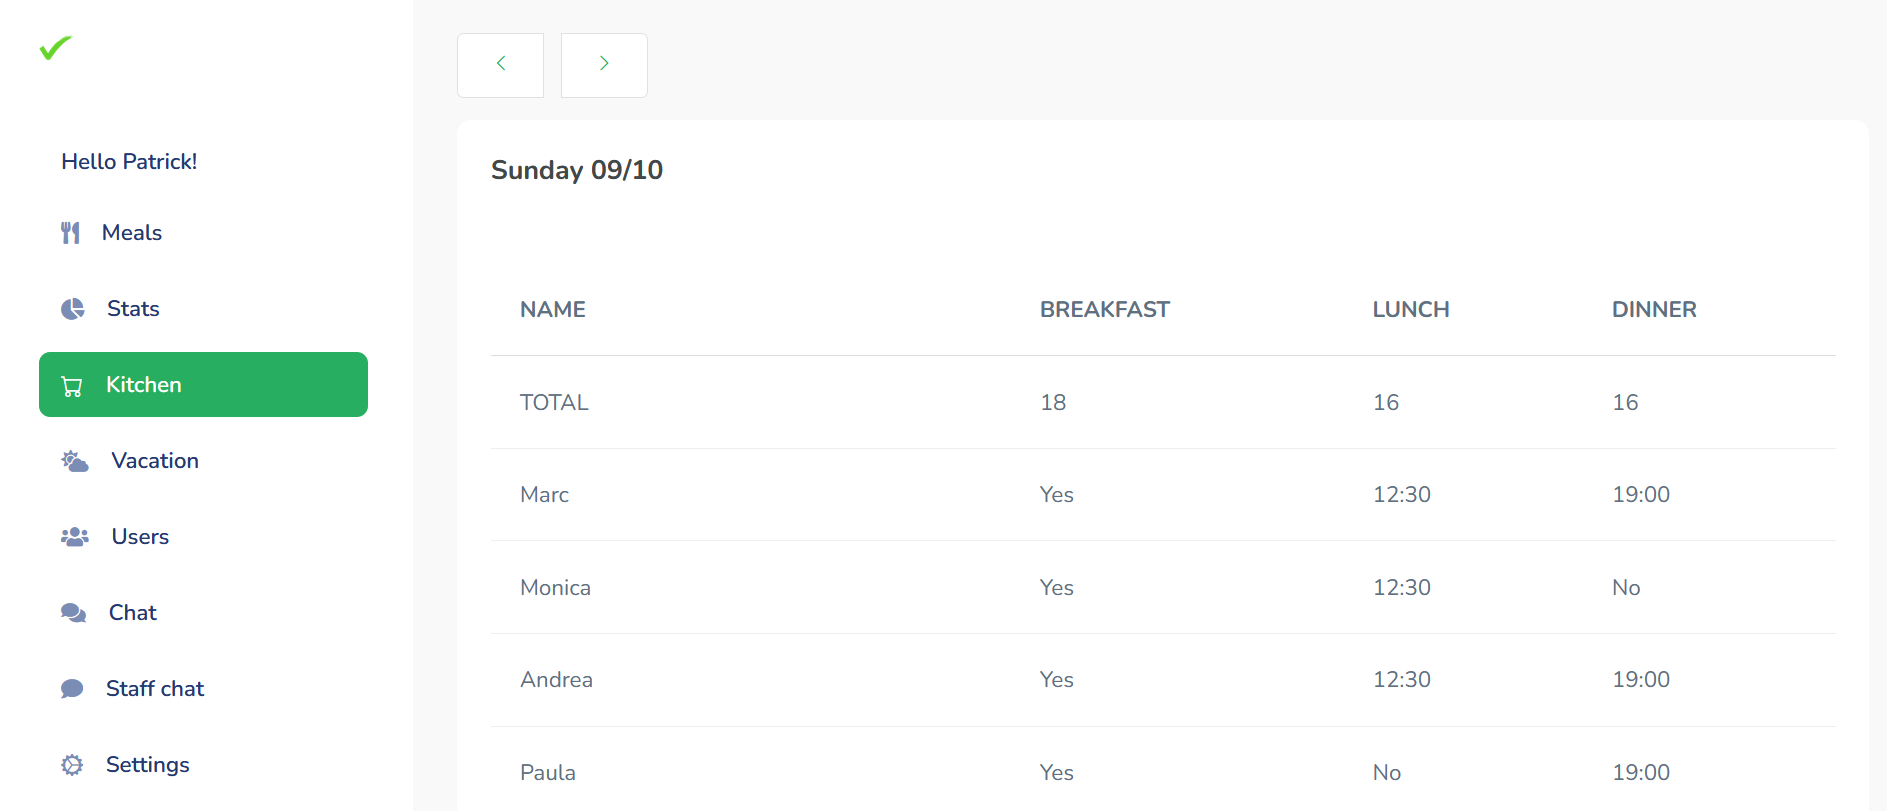The height and width of the screenshot is (811, 1887).
Task: Select Staff chat in sidebar
Action: (155, 689)
